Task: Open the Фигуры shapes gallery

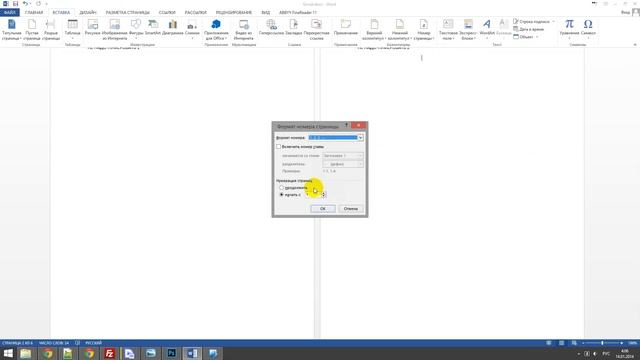Action: (x=136, y=29)
